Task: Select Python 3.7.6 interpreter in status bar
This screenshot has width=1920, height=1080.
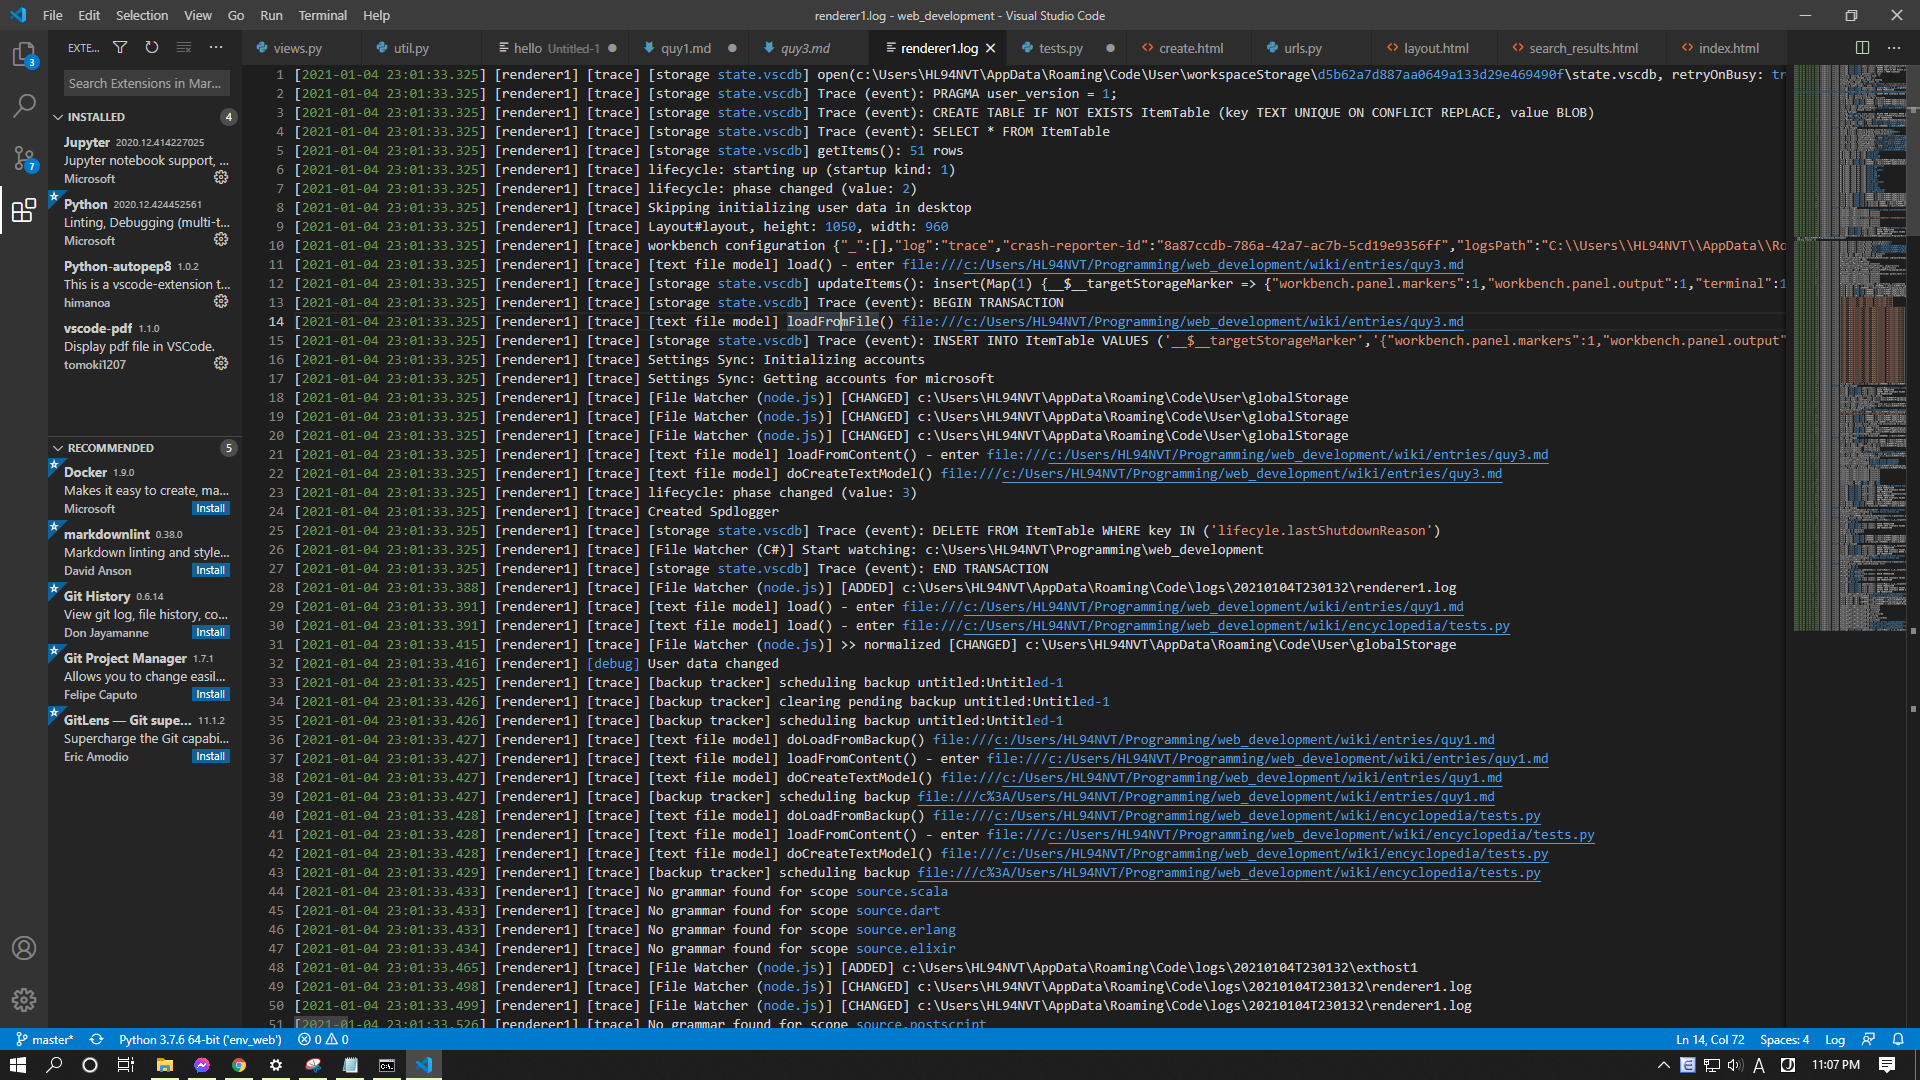Action: (200, 1039)
